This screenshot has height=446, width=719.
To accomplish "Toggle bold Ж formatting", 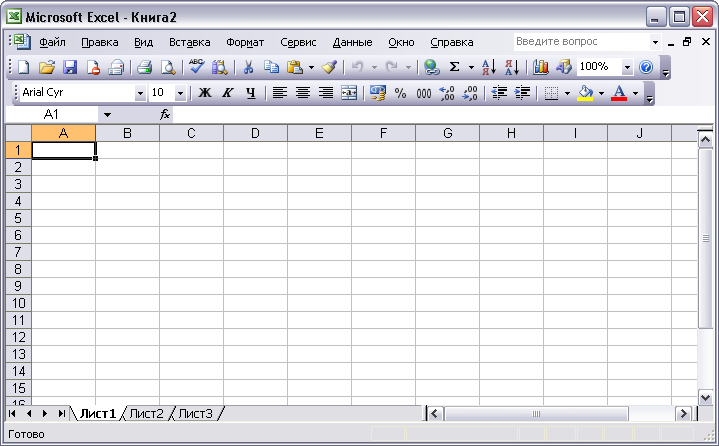I will 205,93.
